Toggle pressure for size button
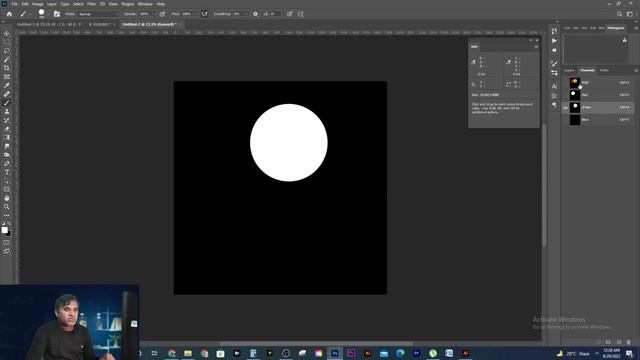Image resolution: width=640 pixels, height=360 pixels. coord(289,14)
